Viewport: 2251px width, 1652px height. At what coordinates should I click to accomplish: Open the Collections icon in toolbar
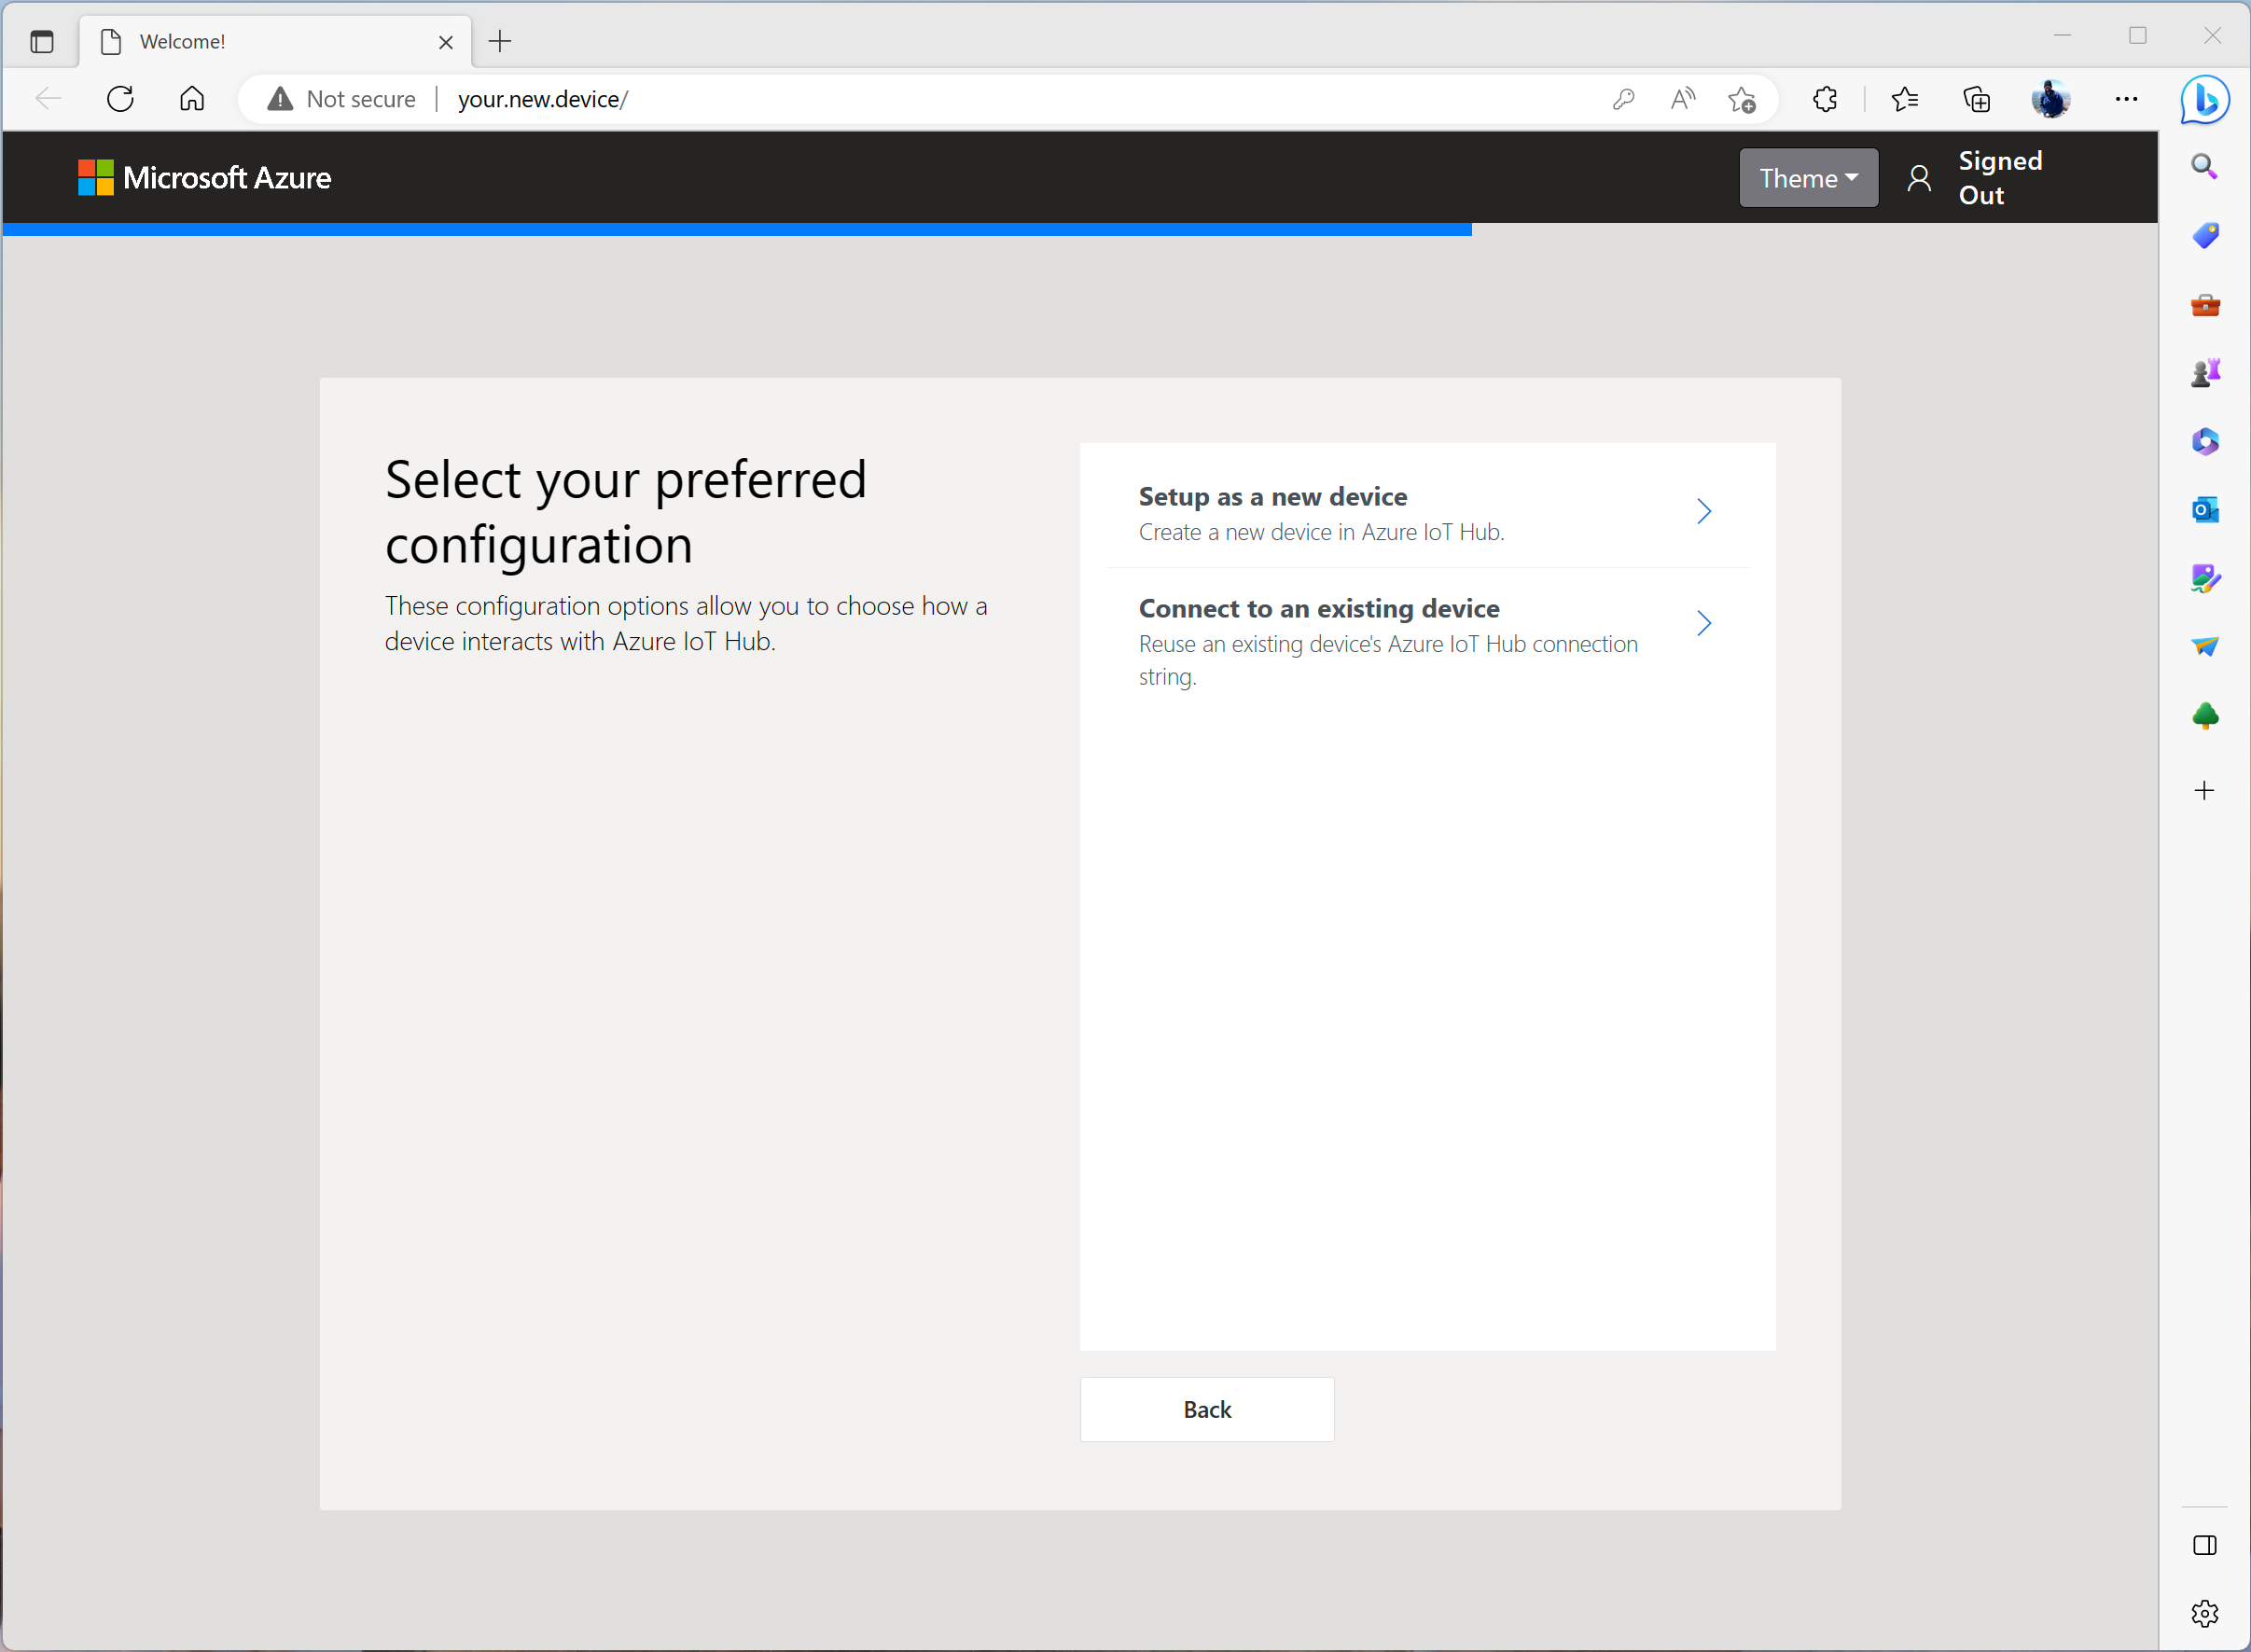coord(1977,99)
